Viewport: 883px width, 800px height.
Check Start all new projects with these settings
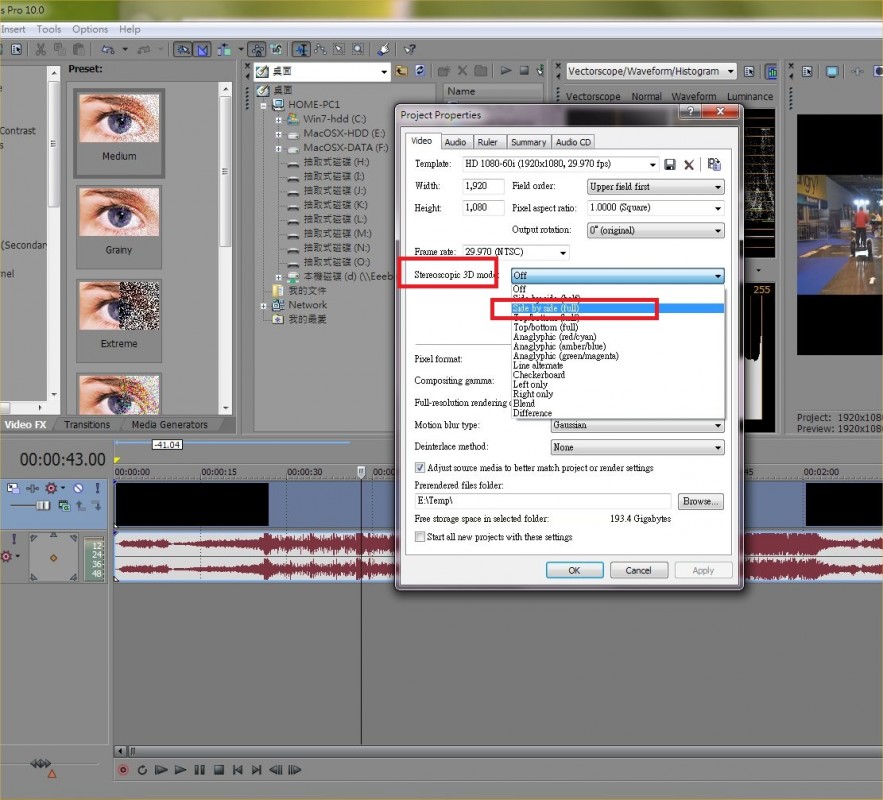(x=420, y=537)
